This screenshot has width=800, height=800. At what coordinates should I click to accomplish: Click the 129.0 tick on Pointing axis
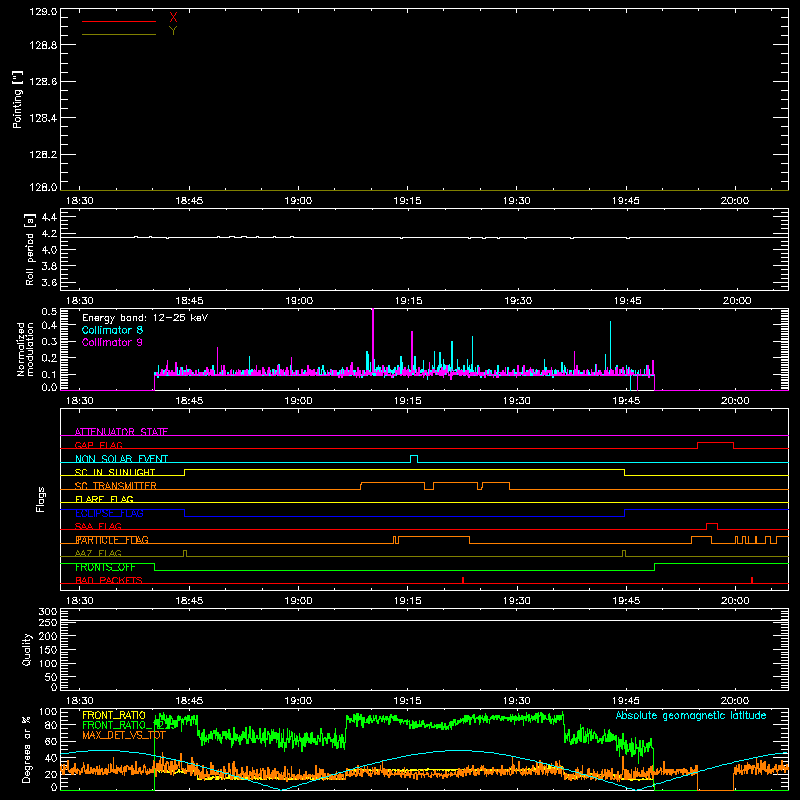pyautogui.click(x=43, y=12)
